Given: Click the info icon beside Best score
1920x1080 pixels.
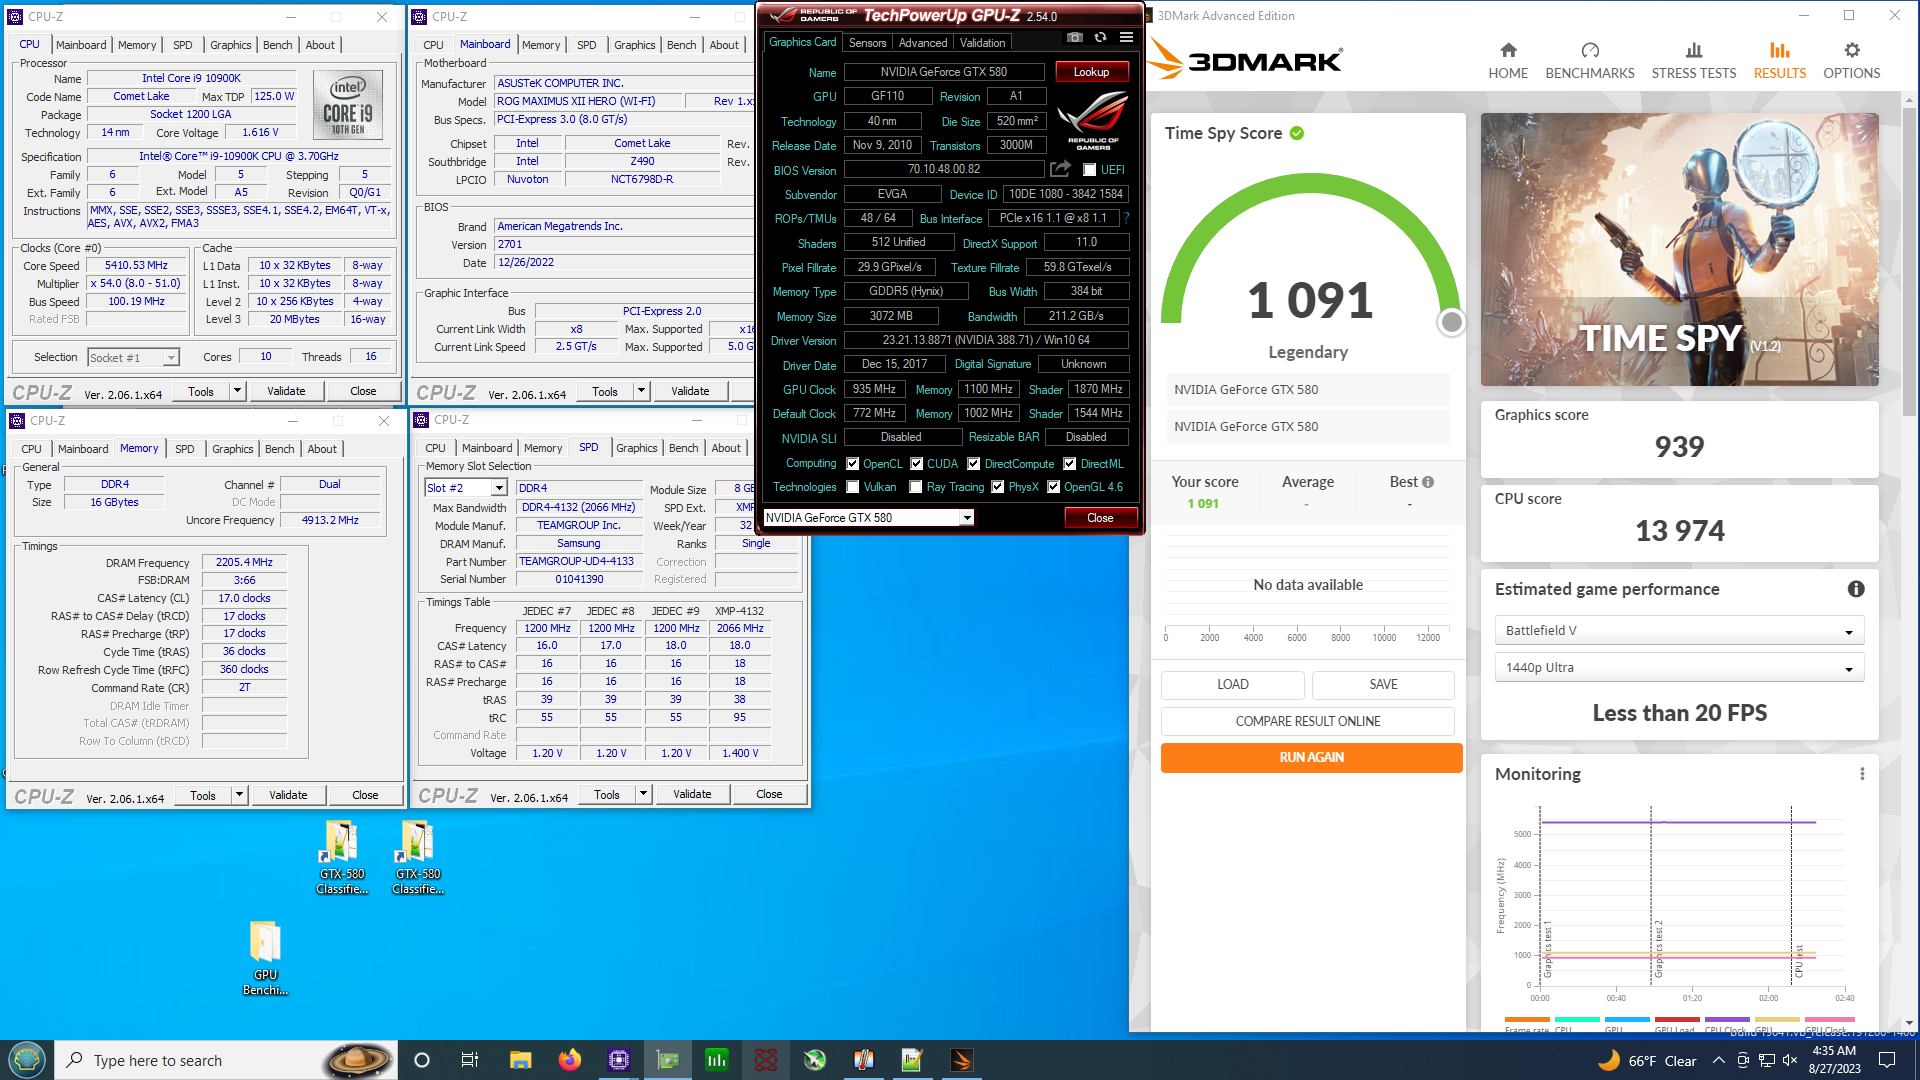Looking at the screenshot, I should pyautogui.click(x=1428, y=482).
